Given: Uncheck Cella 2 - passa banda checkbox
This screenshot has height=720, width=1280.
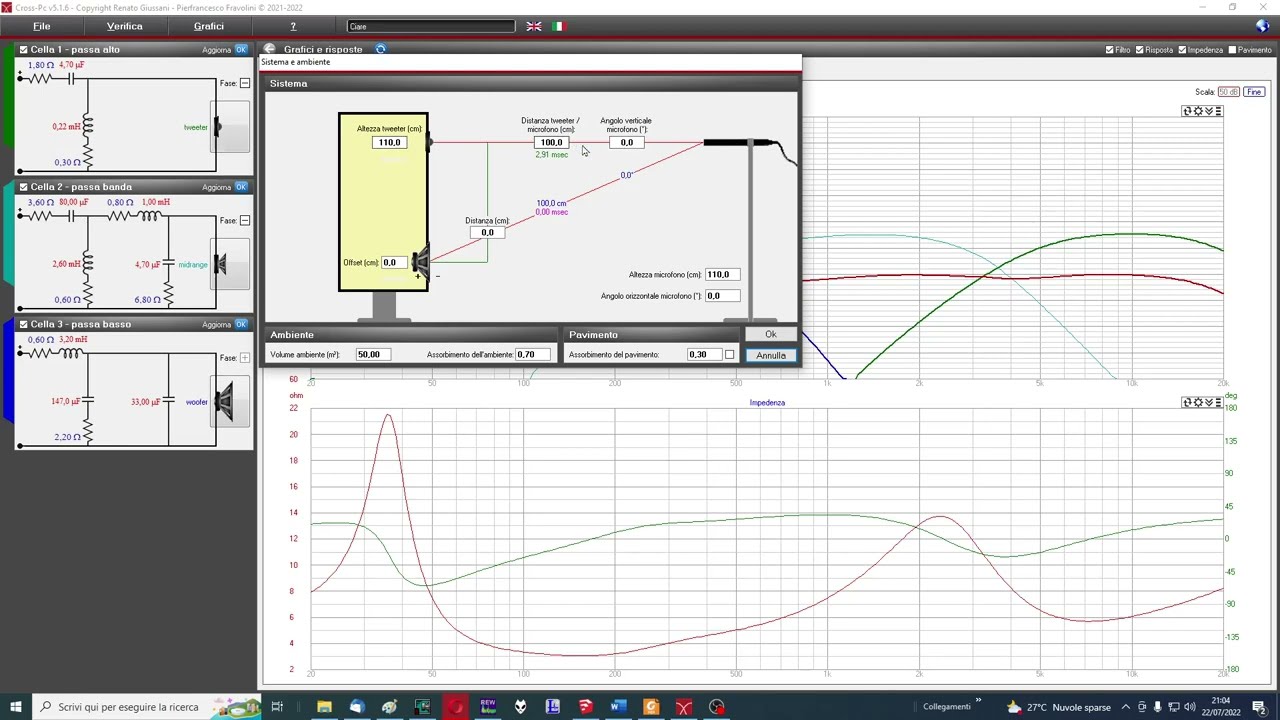Looking at the screenshot, I should click(24, 186).
